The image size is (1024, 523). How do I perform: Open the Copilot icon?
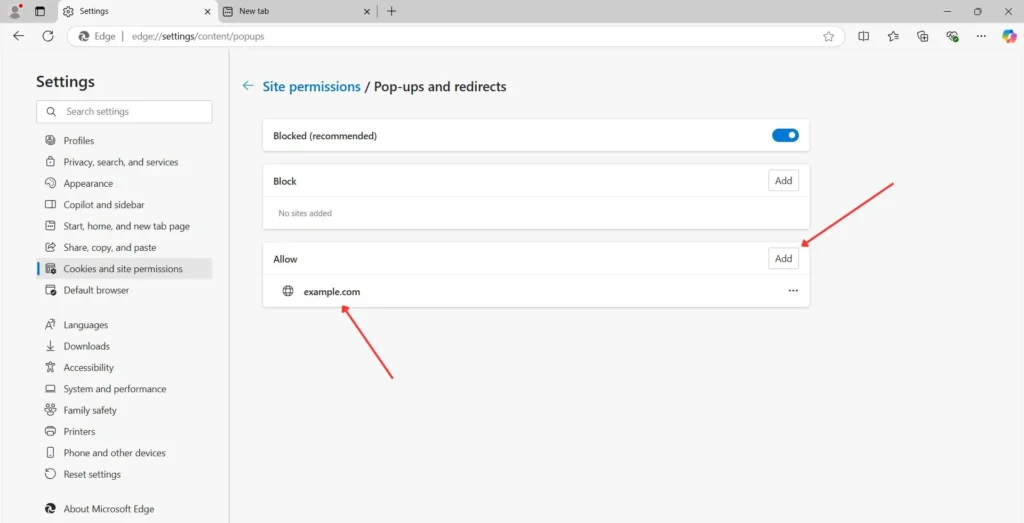pos(1009,37)
